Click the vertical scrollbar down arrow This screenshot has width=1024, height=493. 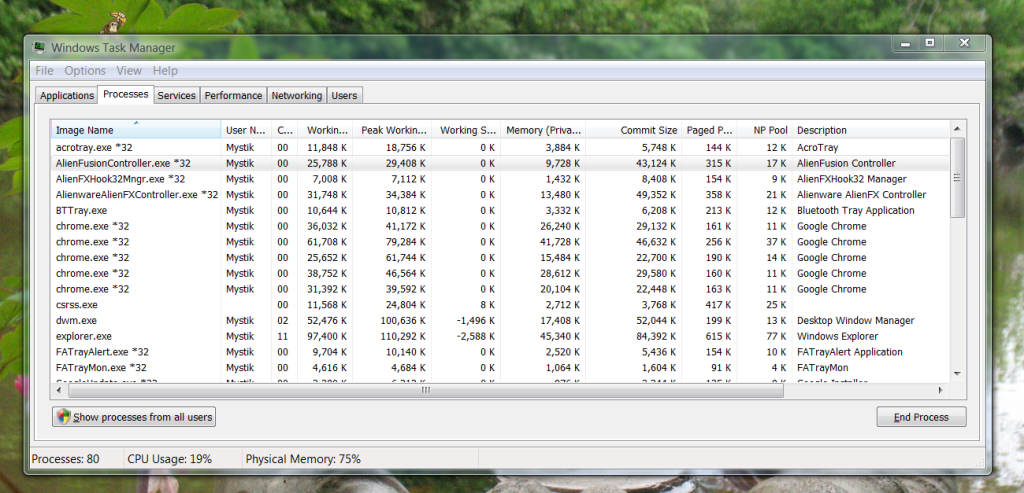(x=957, y=374)
